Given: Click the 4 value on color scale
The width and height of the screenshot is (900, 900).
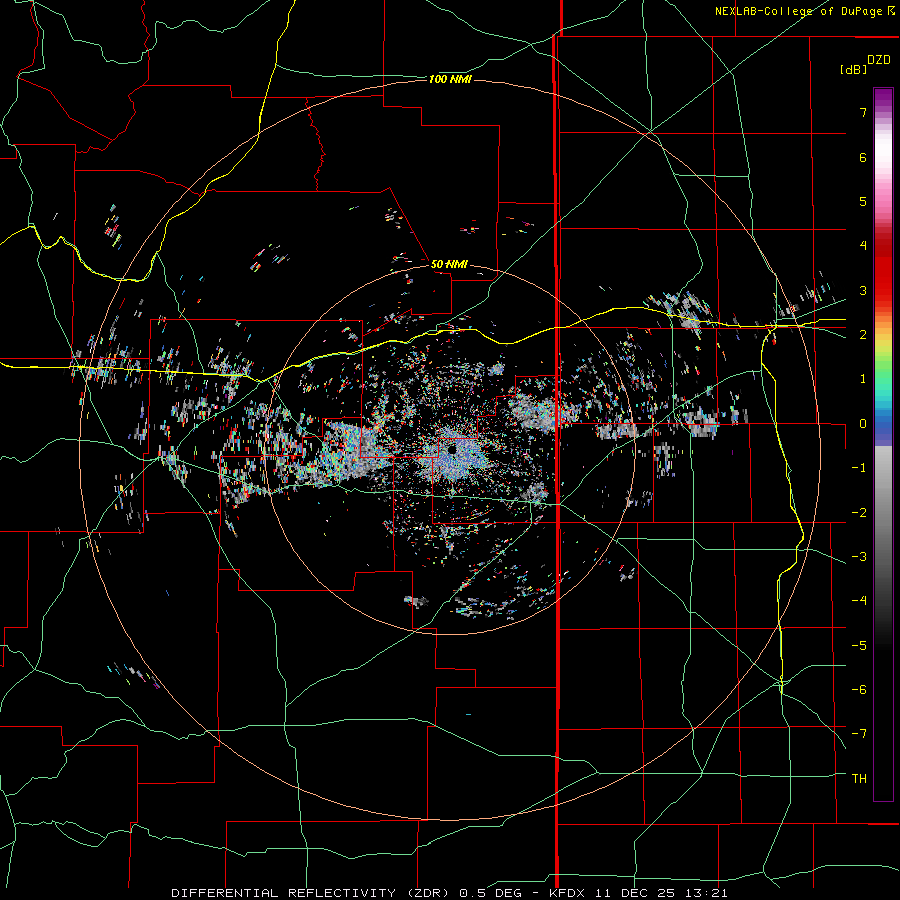Looking at the screenshot, I should (x=863, y=246).
